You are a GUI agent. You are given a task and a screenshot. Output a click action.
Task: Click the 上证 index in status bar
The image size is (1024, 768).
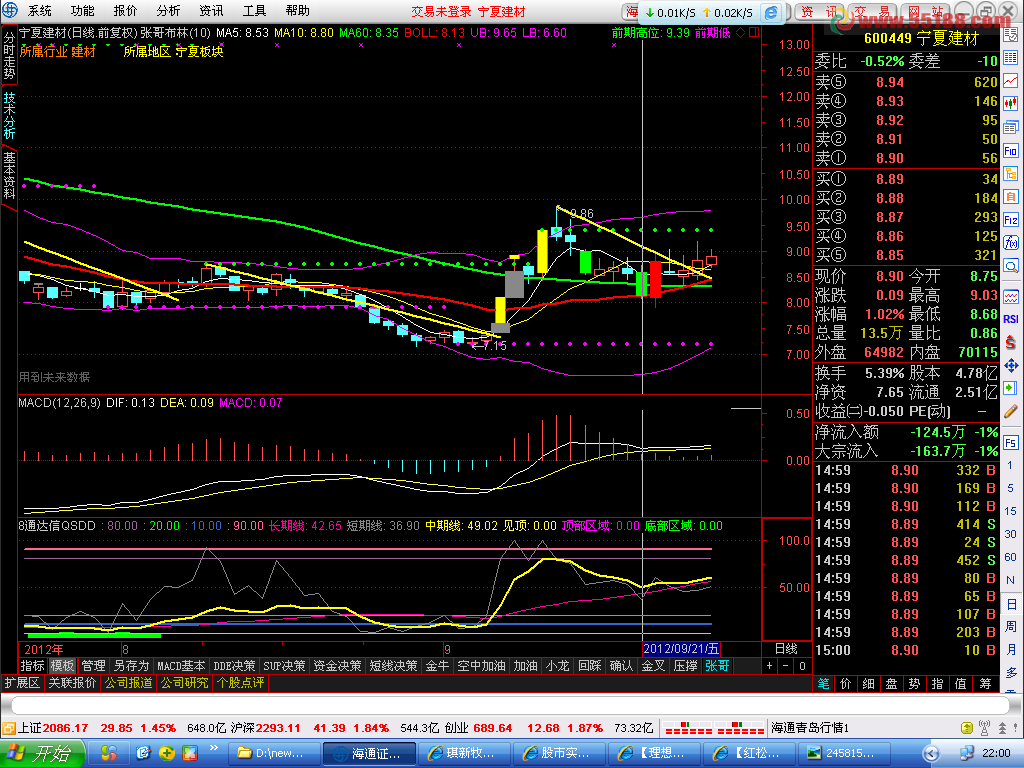click(x=52, y=728)
